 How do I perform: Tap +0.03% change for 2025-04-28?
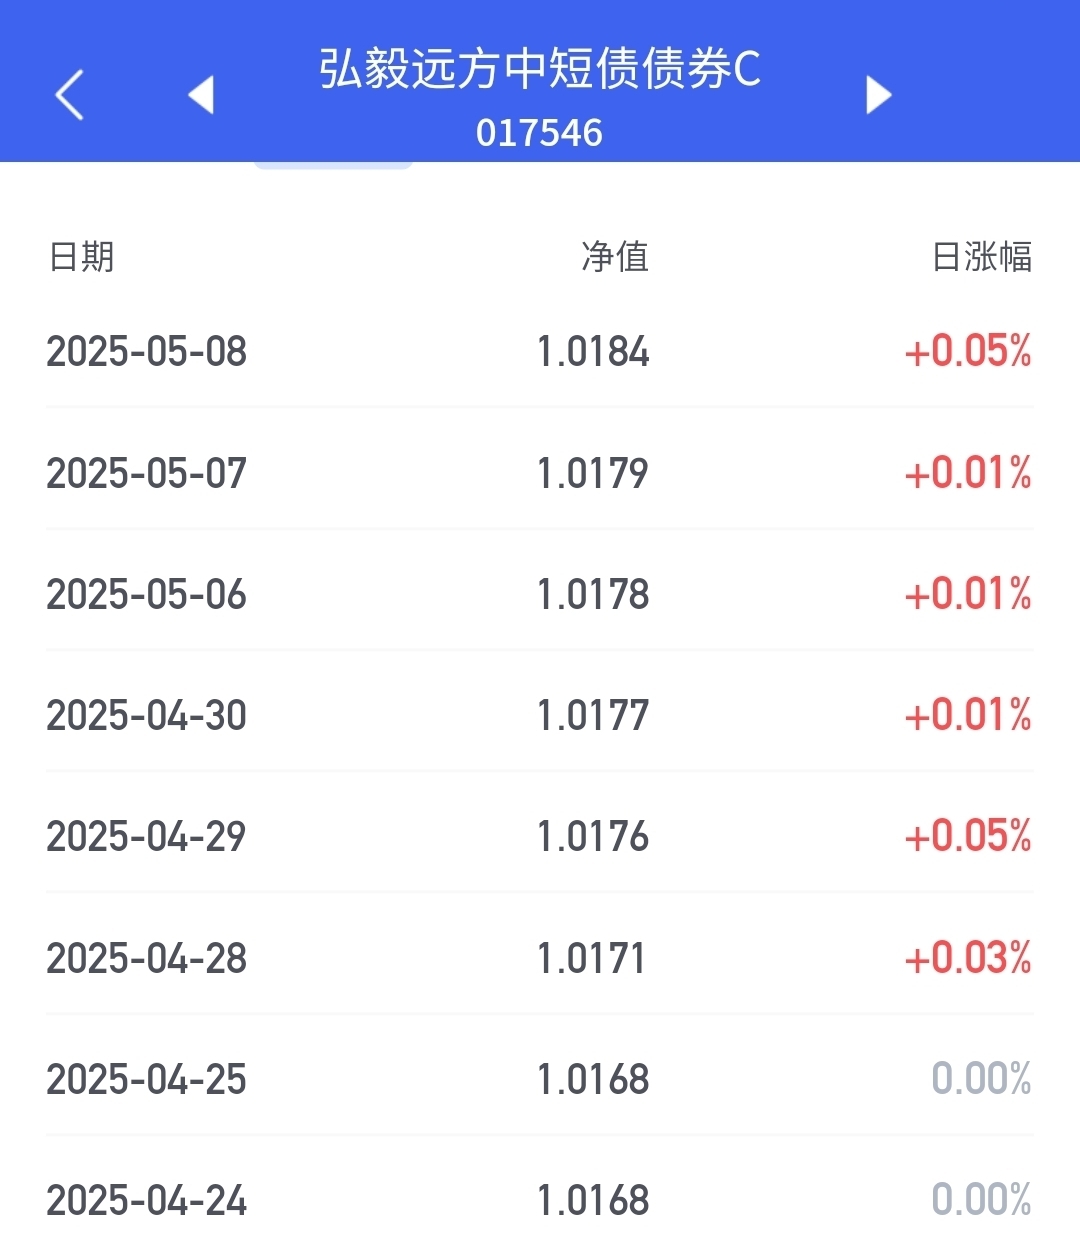click(968, 958)
